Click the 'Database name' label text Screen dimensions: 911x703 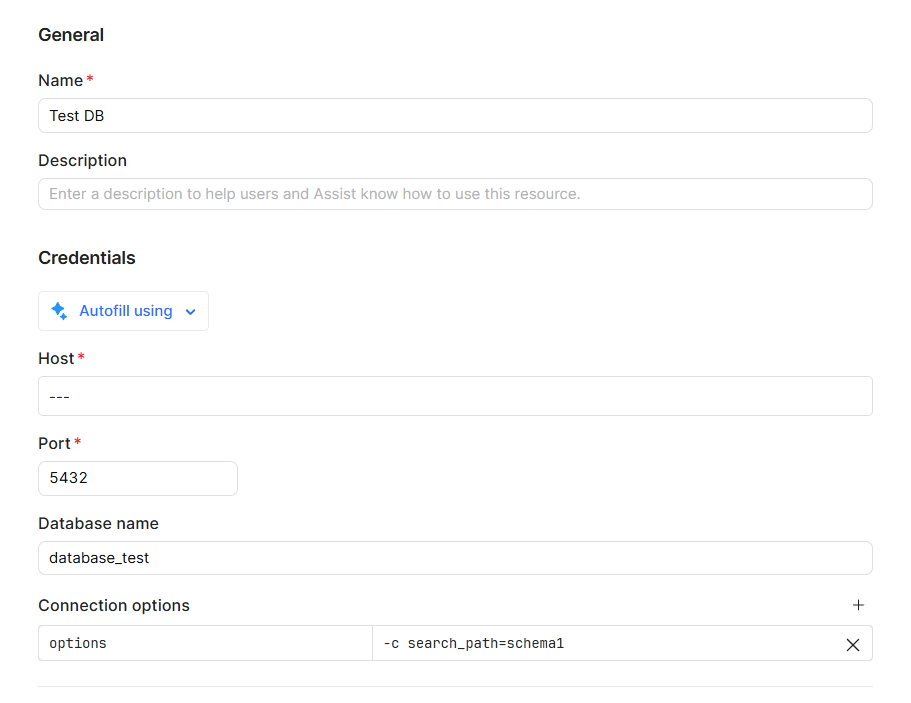click(98, 523)
